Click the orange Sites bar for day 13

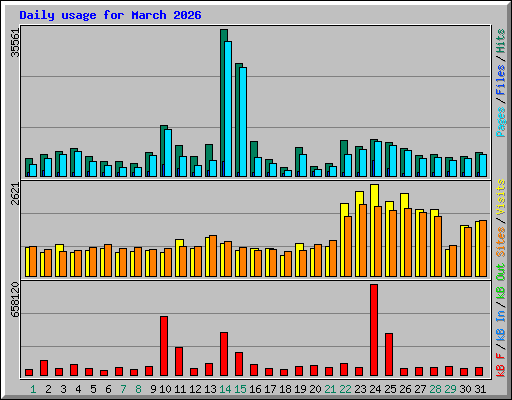click(213, 256)
